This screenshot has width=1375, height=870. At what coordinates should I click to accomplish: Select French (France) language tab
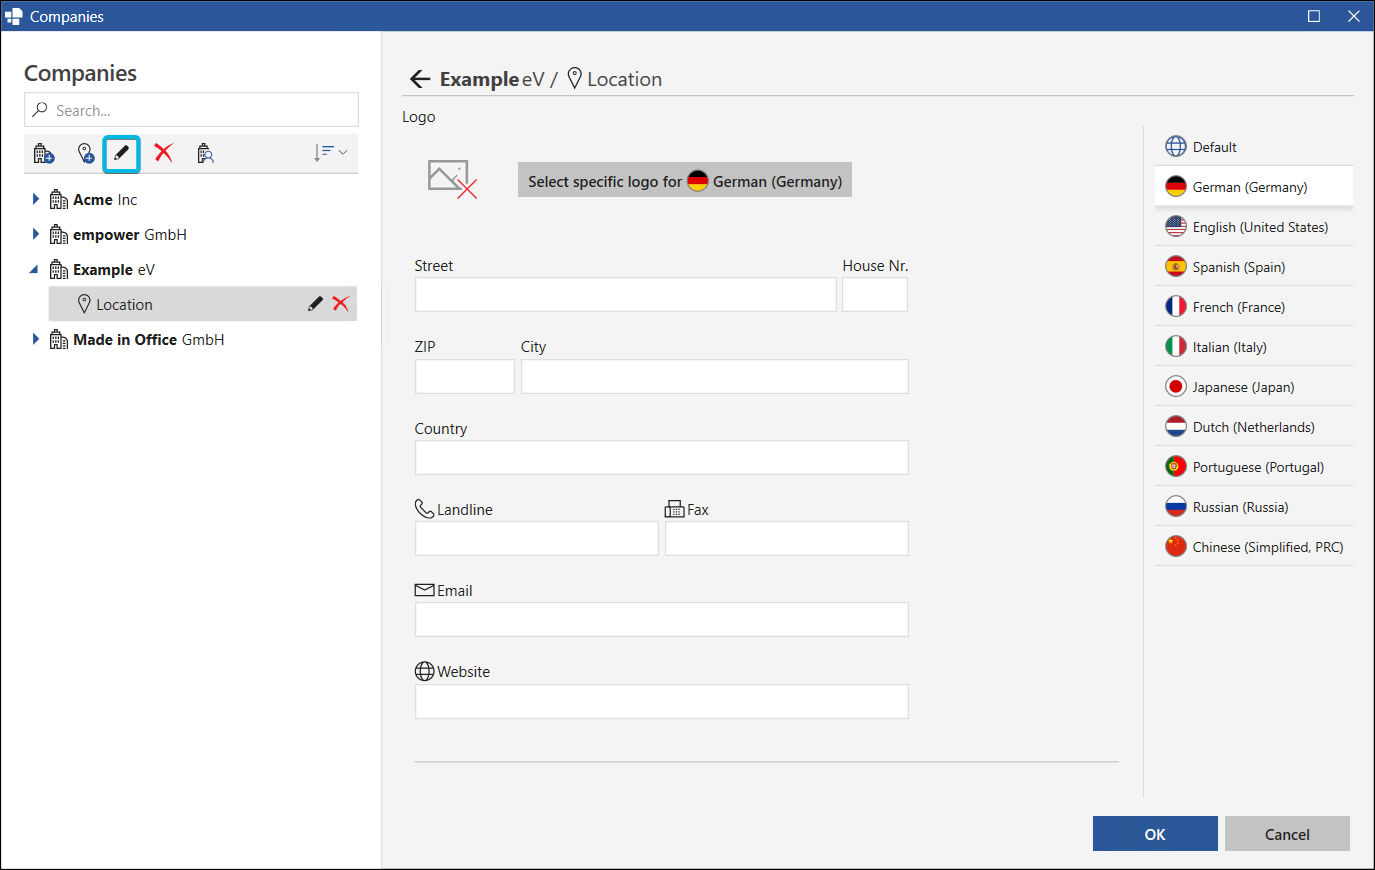pos(1254,306)
